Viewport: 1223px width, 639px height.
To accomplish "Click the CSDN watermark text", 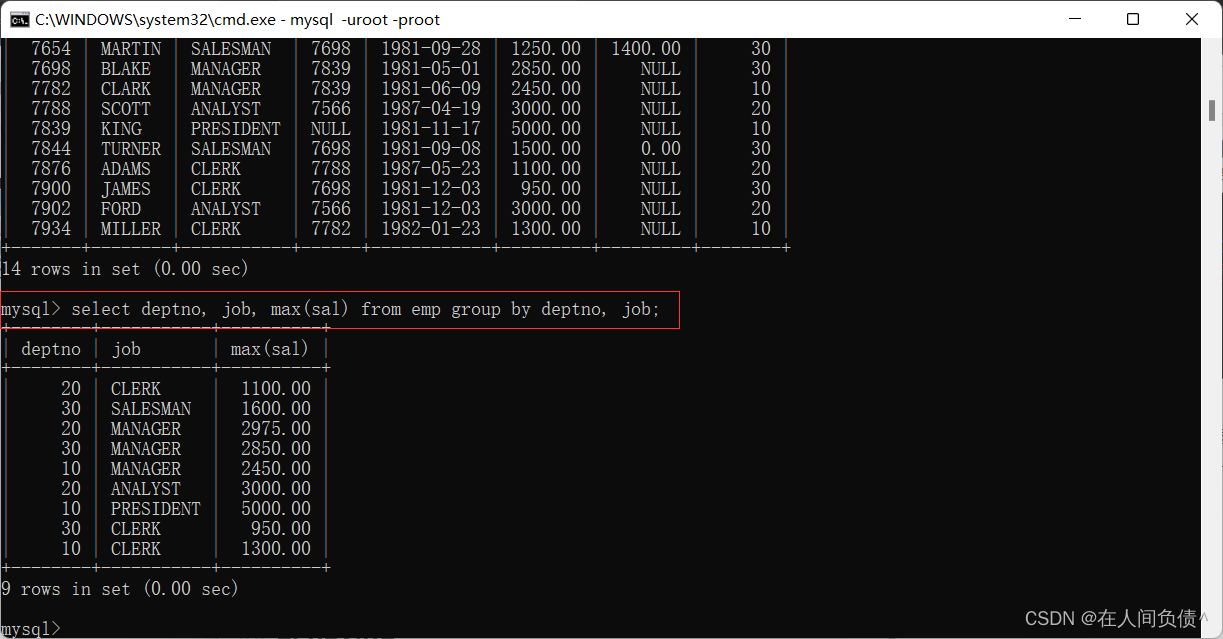I will click(x=1115, y=618).
